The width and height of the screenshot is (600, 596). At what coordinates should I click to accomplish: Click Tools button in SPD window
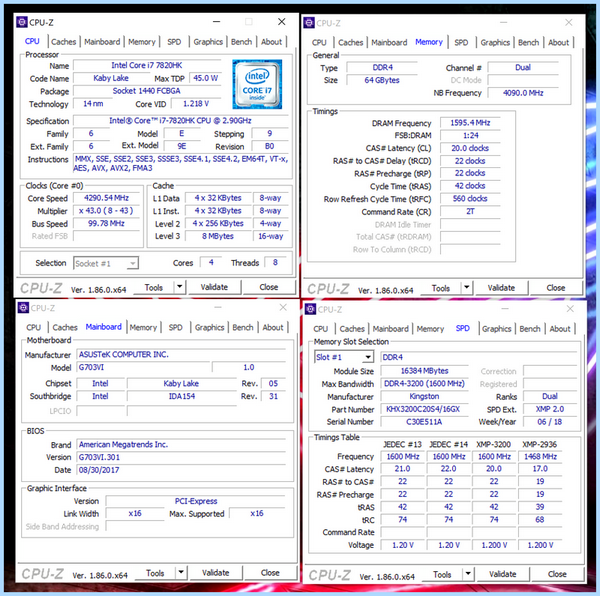(x=442, y=574)
